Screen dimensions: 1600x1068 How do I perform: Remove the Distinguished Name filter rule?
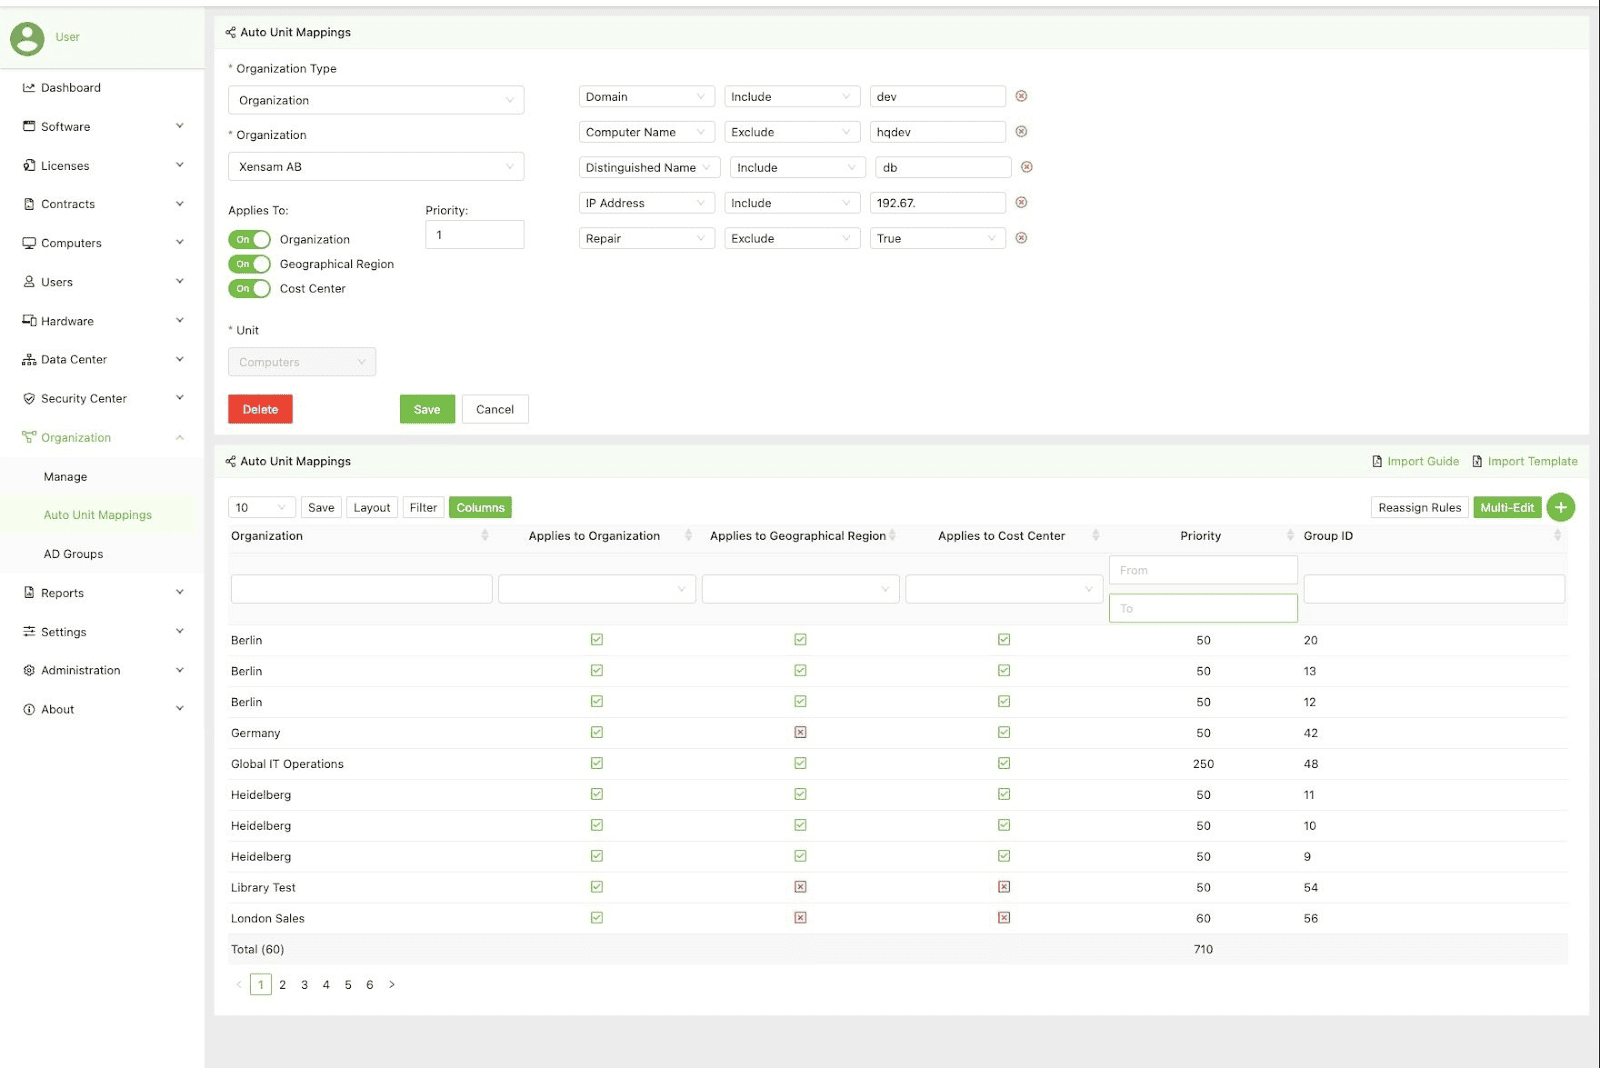(1026, 167)
